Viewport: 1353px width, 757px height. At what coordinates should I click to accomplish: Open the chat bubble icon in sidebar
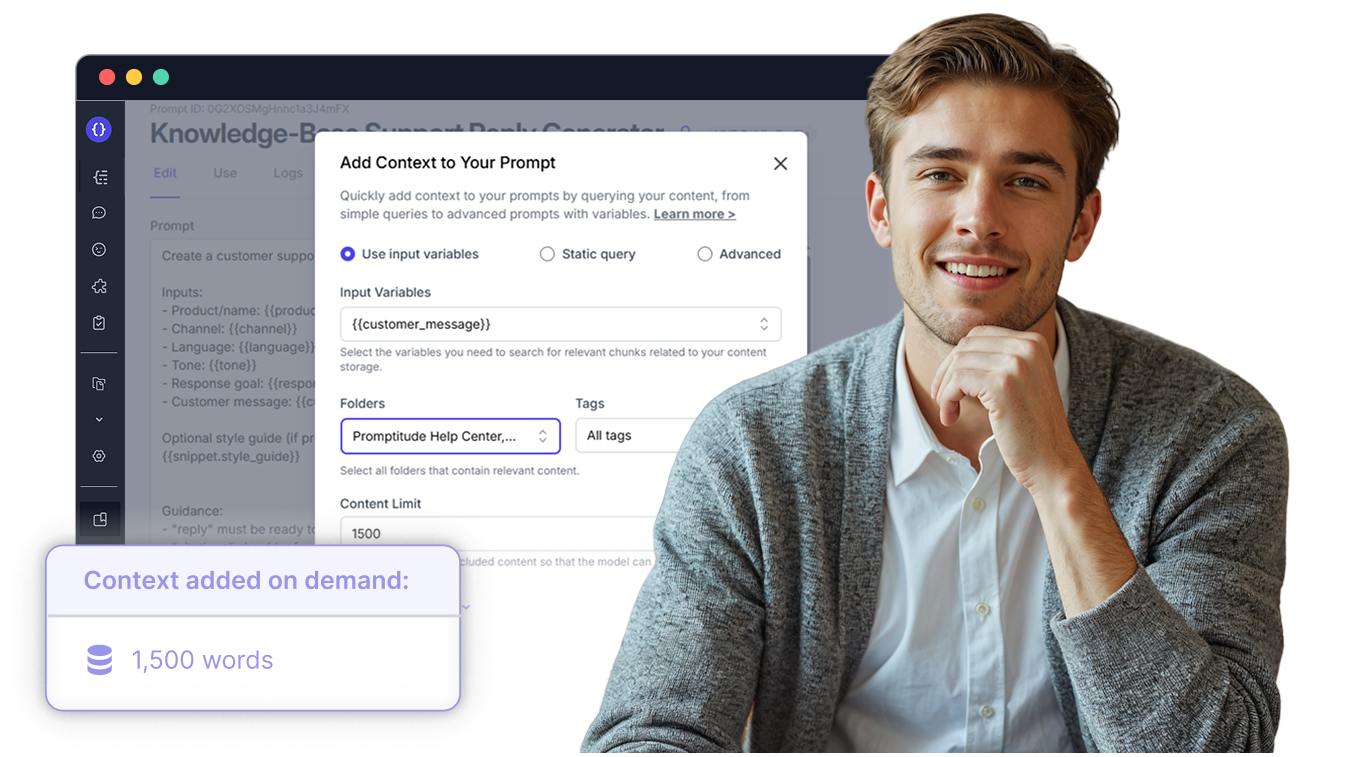pos(99,213)
